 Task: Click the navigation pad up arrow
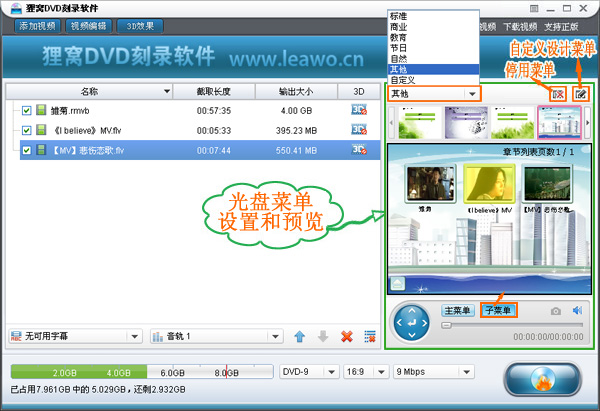pos(412,310)
